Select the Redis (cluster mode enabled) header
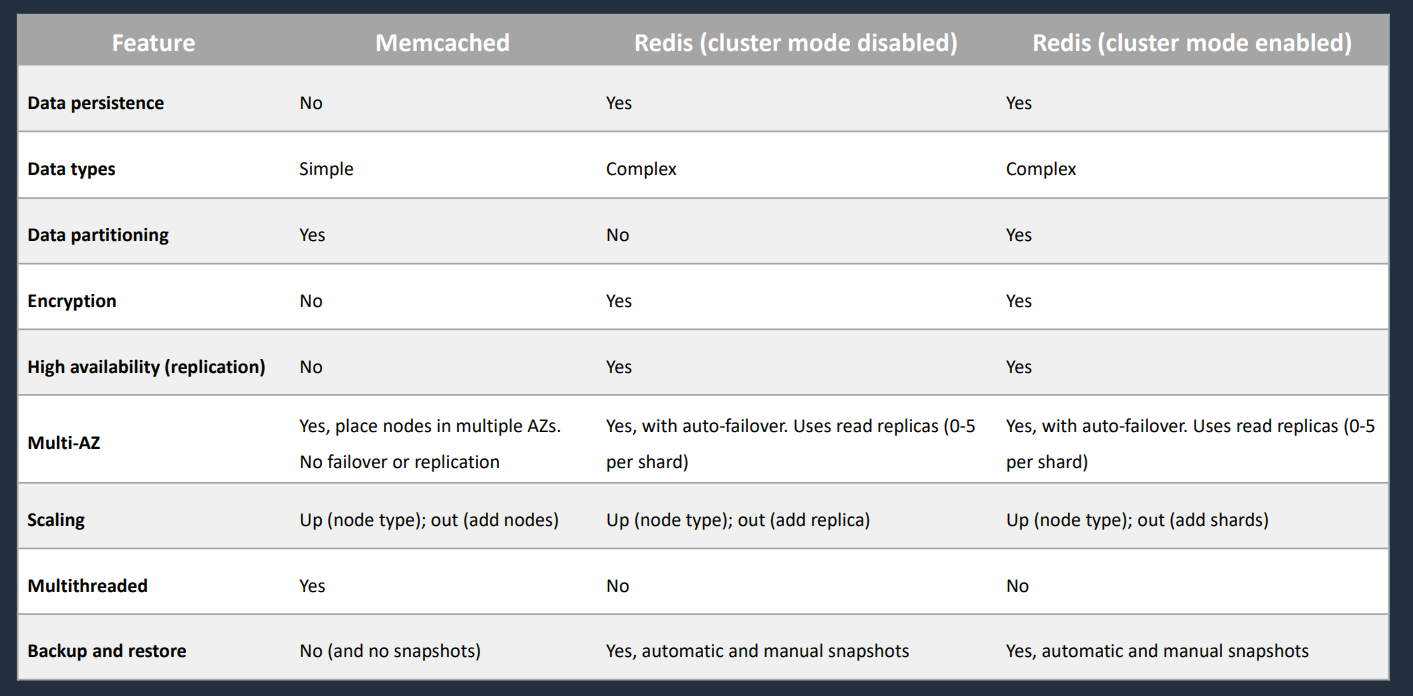 (1192, 43)
